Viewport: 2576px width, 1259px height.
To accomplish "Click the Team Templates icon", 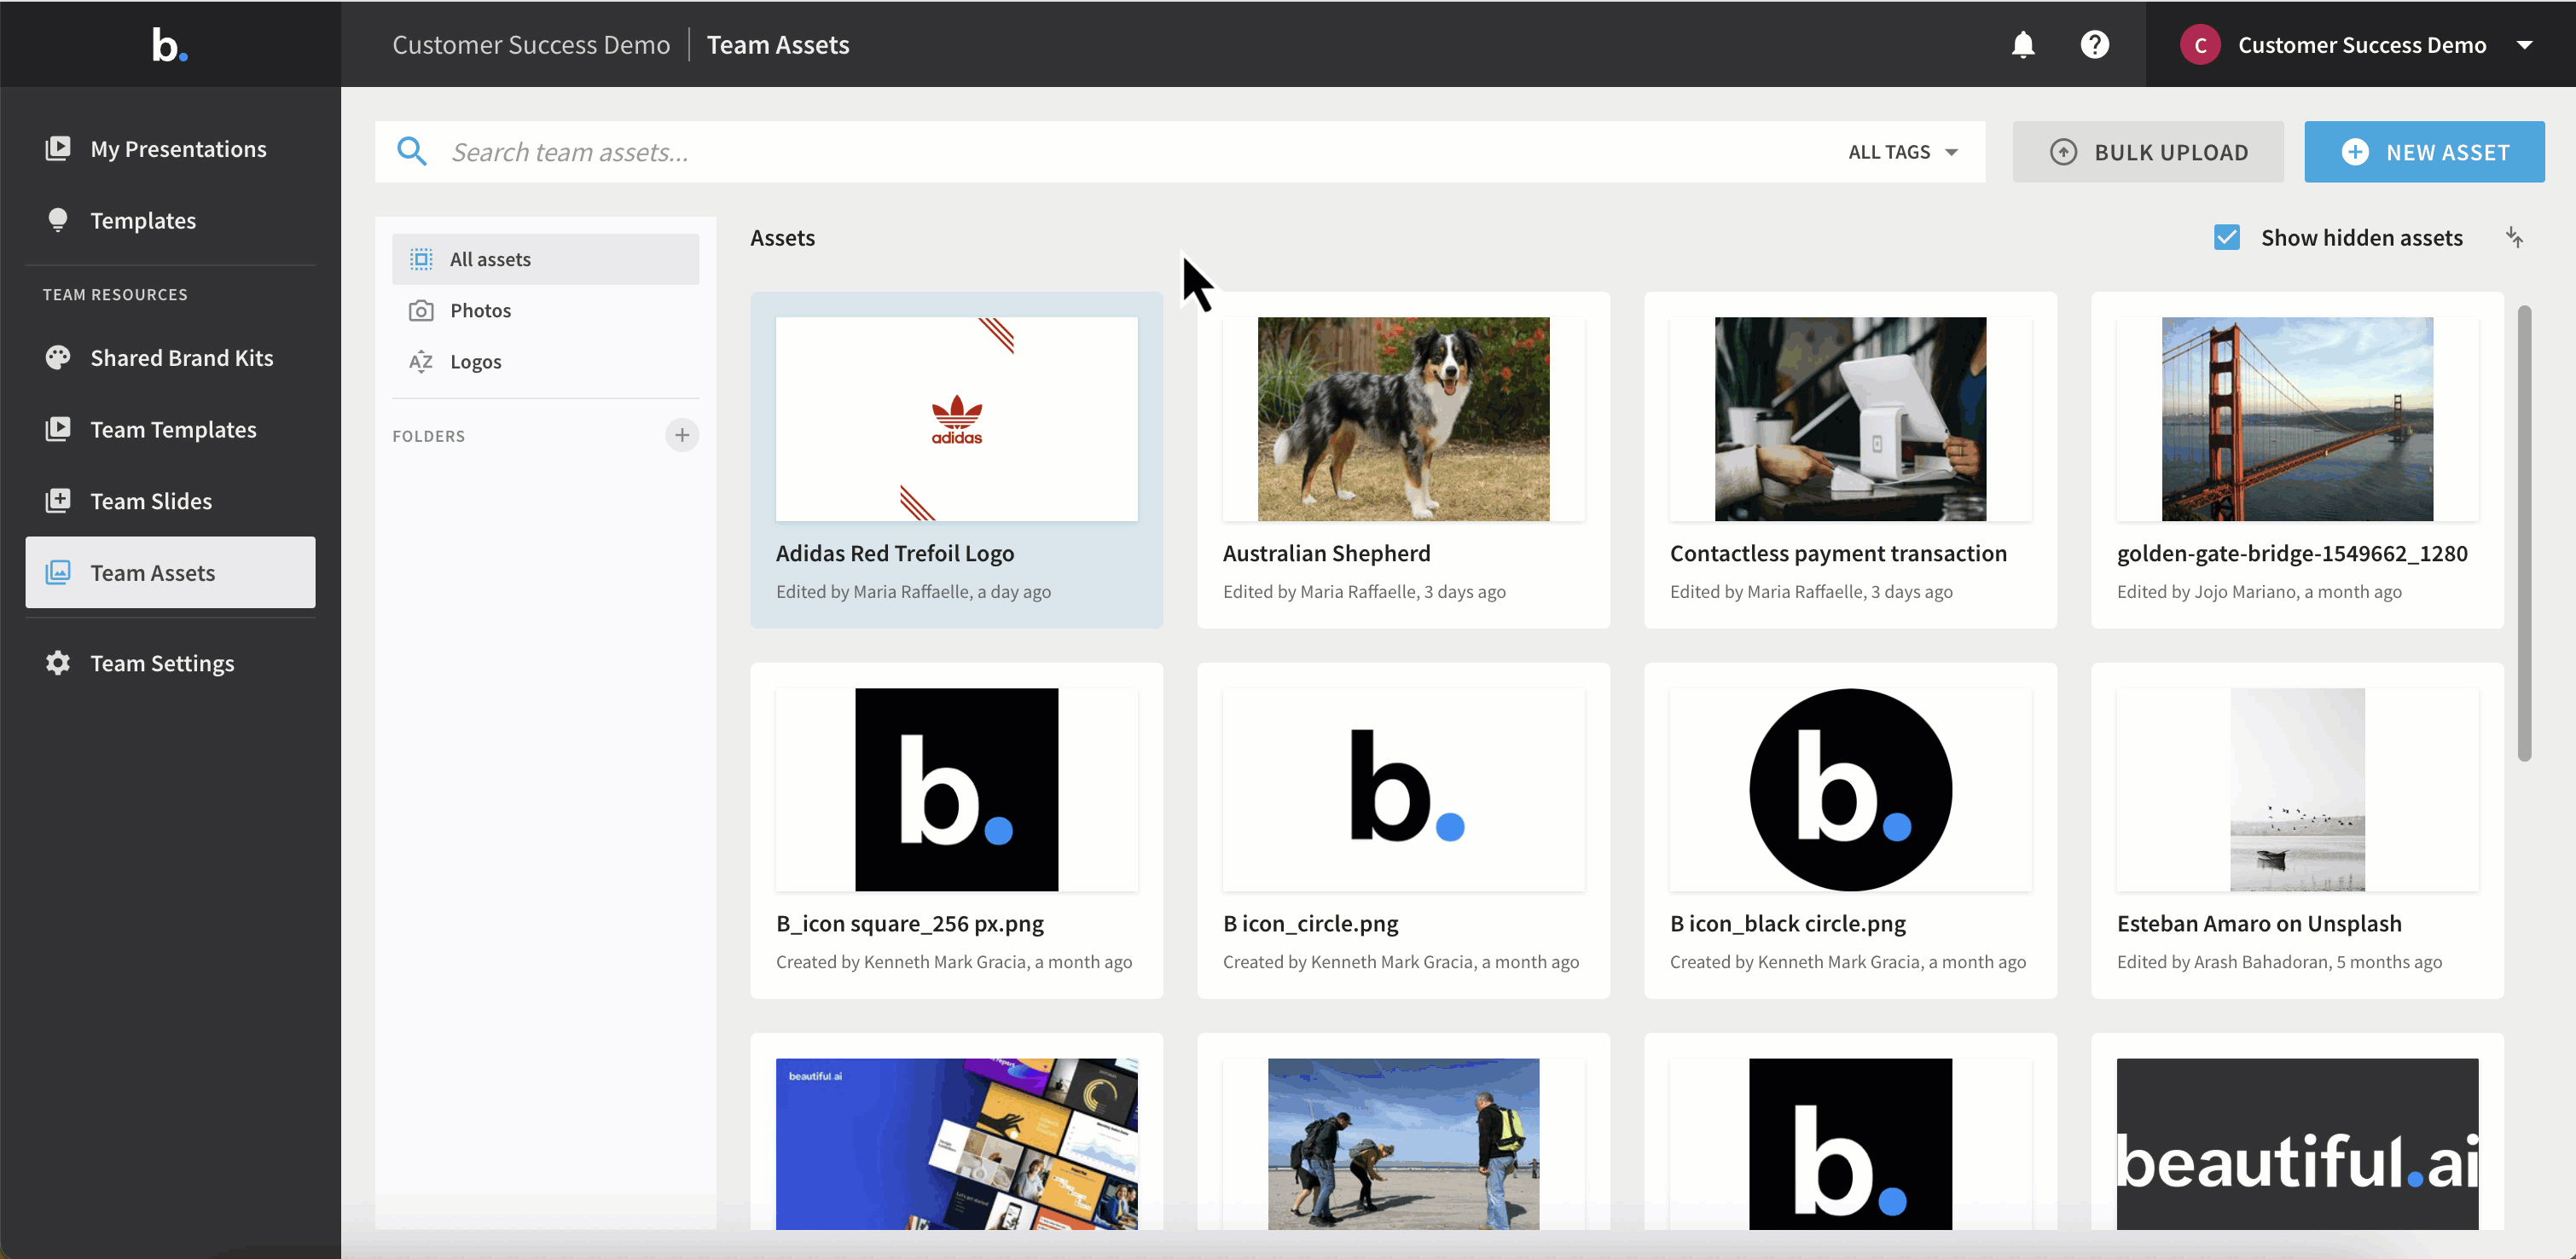I will (x=58, y=429).
